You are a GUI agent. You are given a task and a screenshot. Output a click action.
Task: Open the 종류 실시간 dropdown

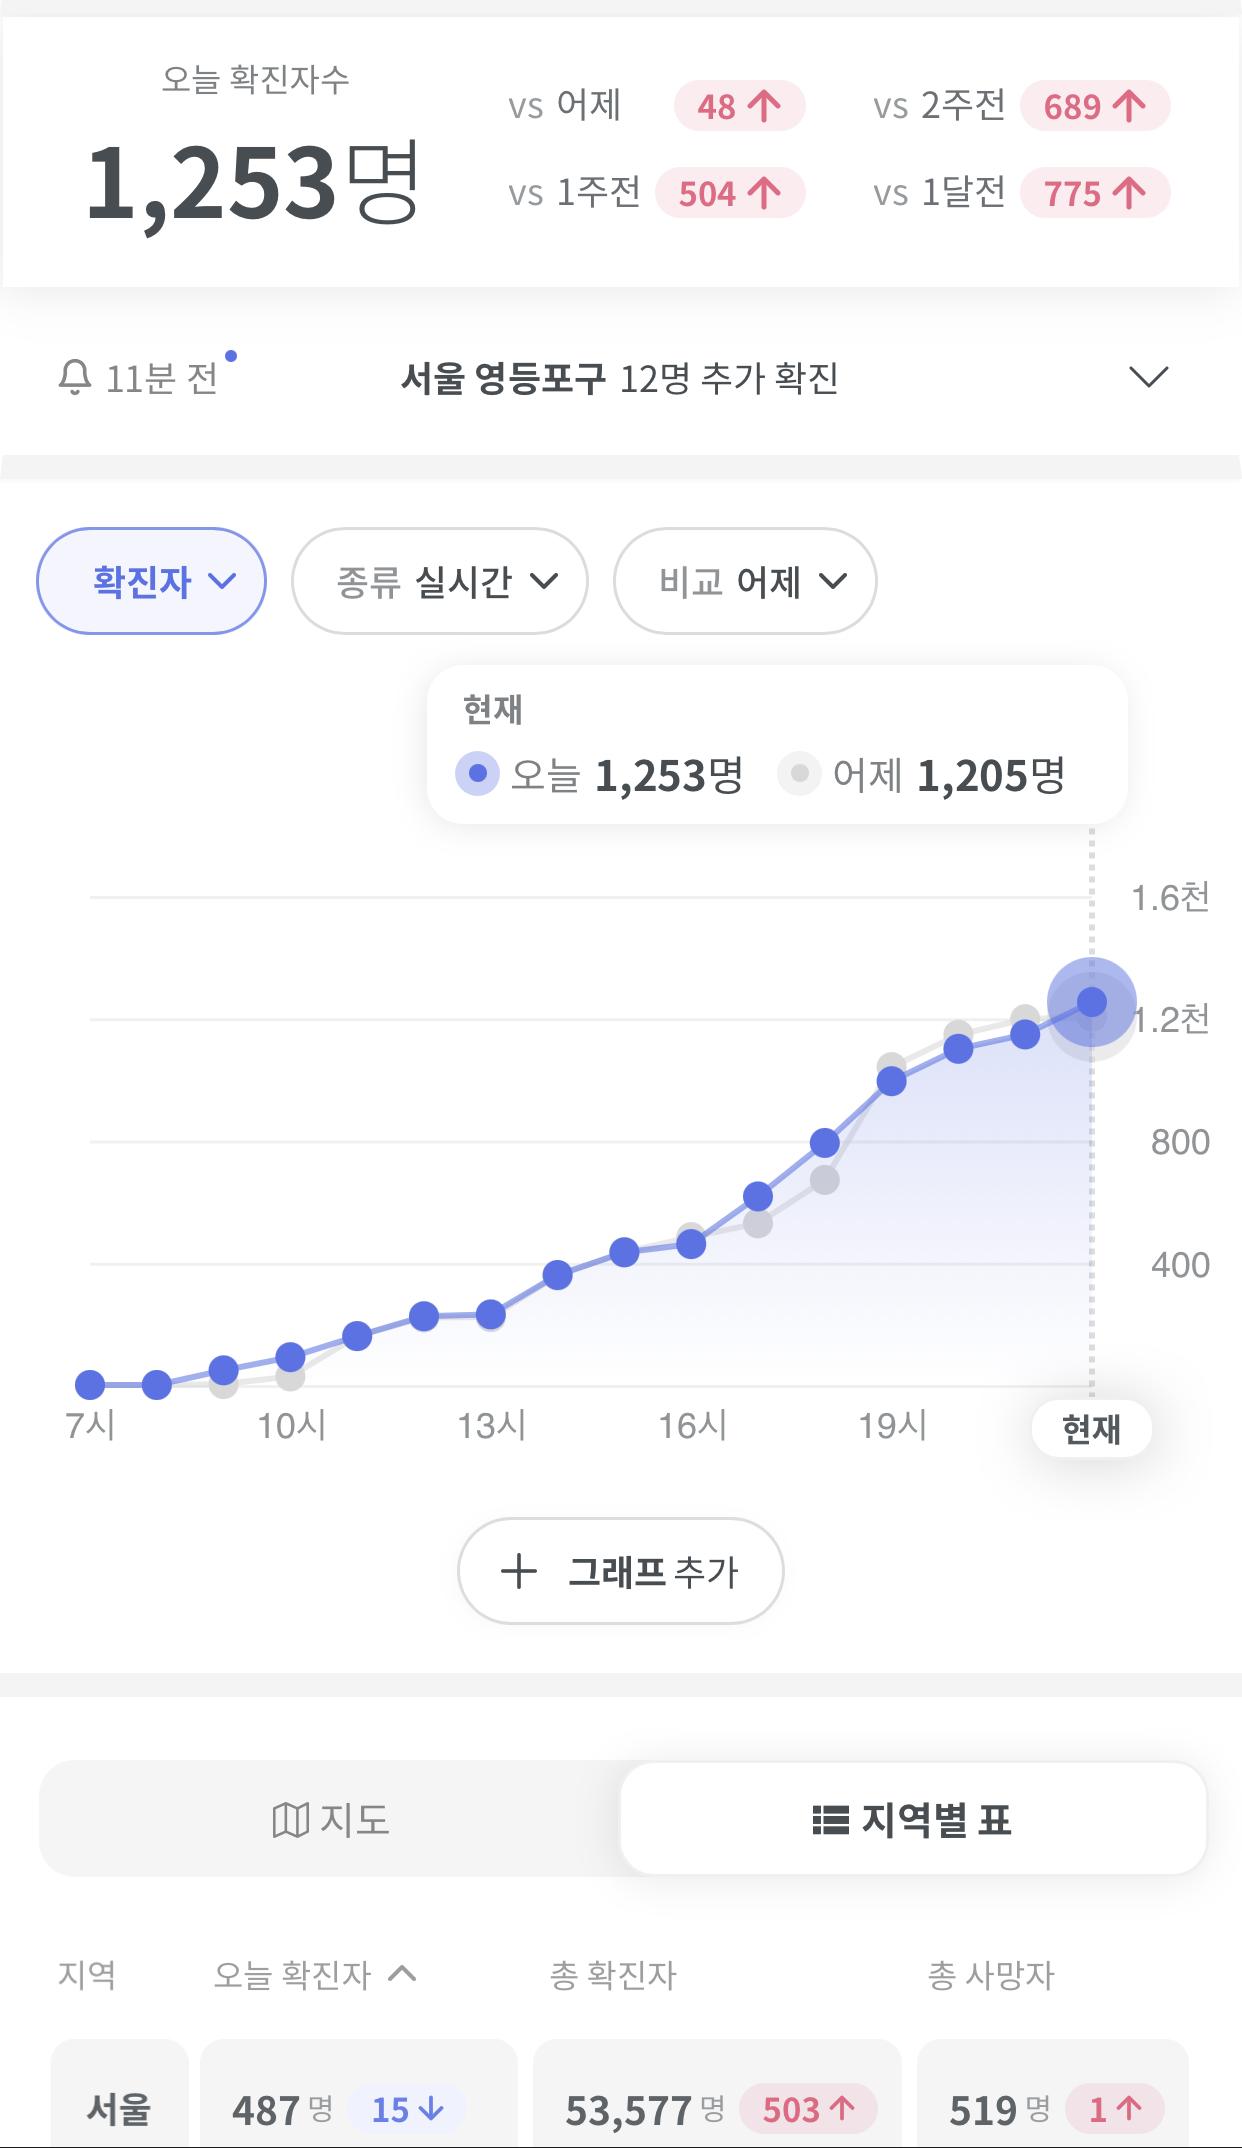tap(439, 581)
